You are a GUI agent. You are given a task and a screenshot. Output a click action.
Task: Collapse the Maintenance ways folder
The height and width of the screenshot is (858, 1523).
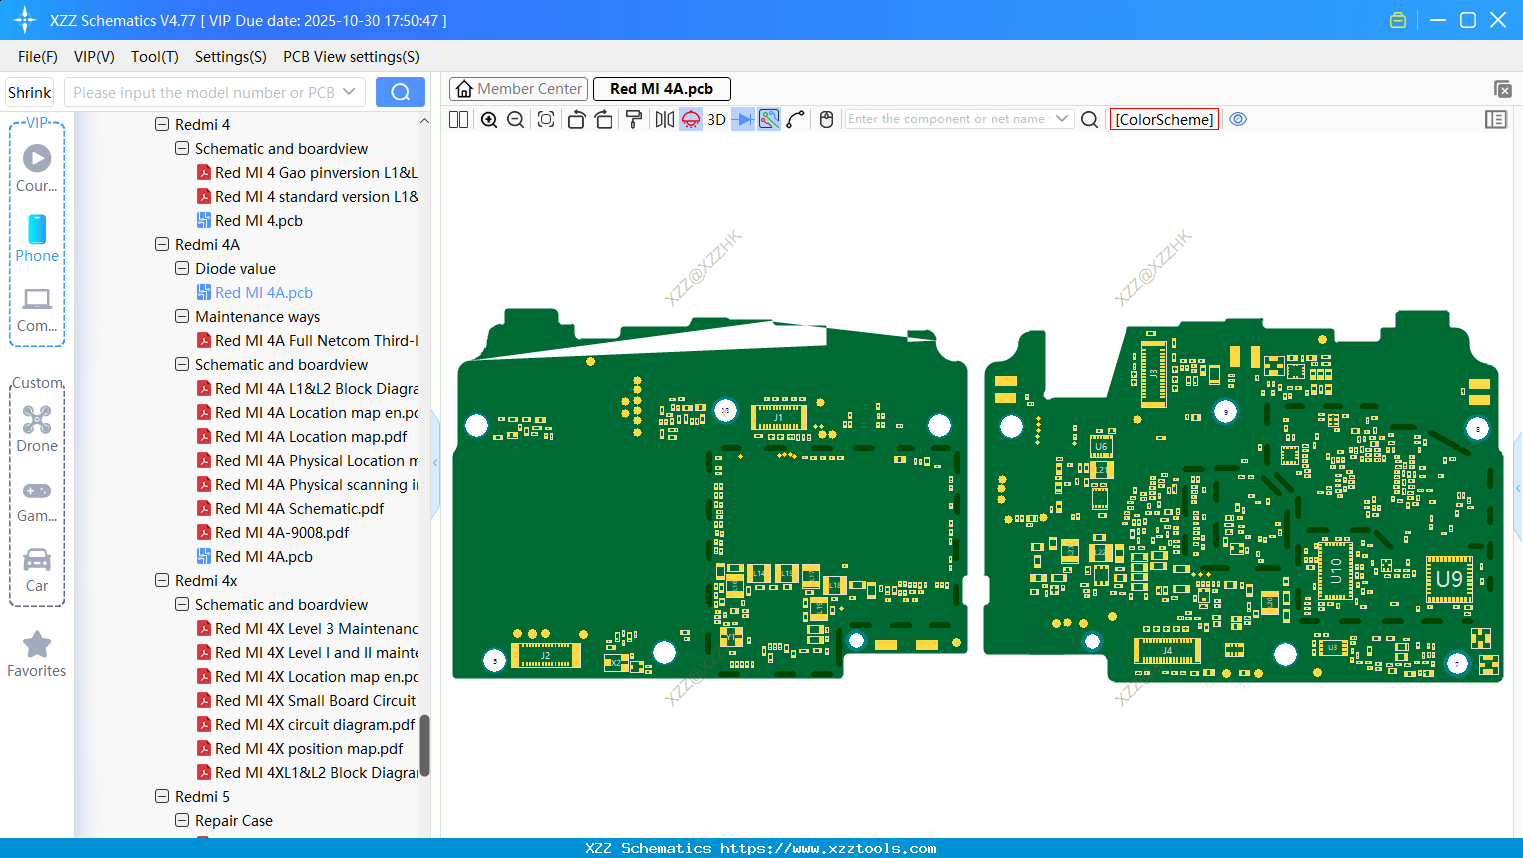click(x=182, y=317)
